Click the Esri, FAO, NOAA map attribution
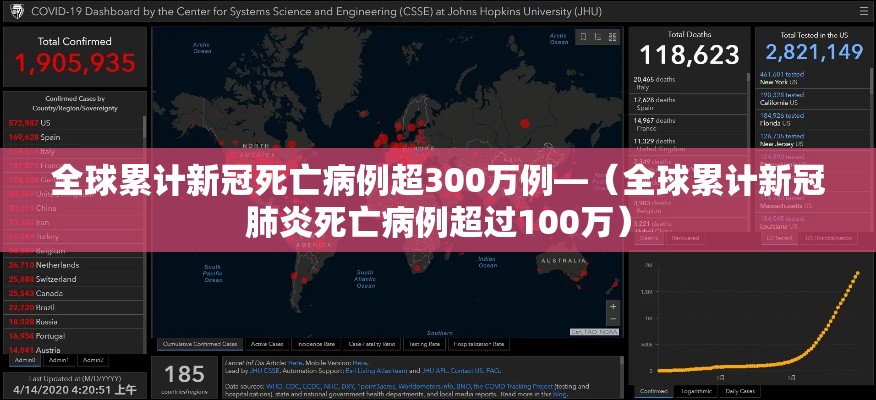The height and width of the screenshot is (400, 876). tap(594, 332)
